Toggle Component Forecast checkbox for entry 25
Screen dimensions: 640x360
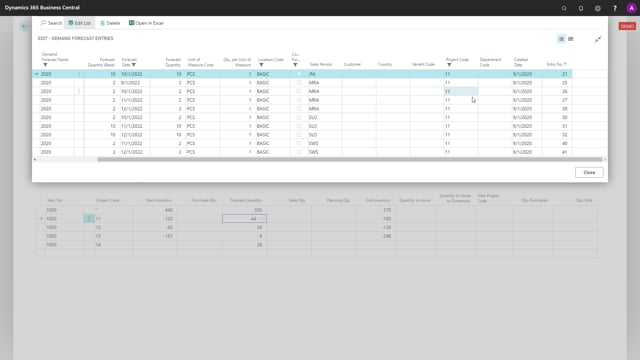pyautogui.click(x=299, y=82)
